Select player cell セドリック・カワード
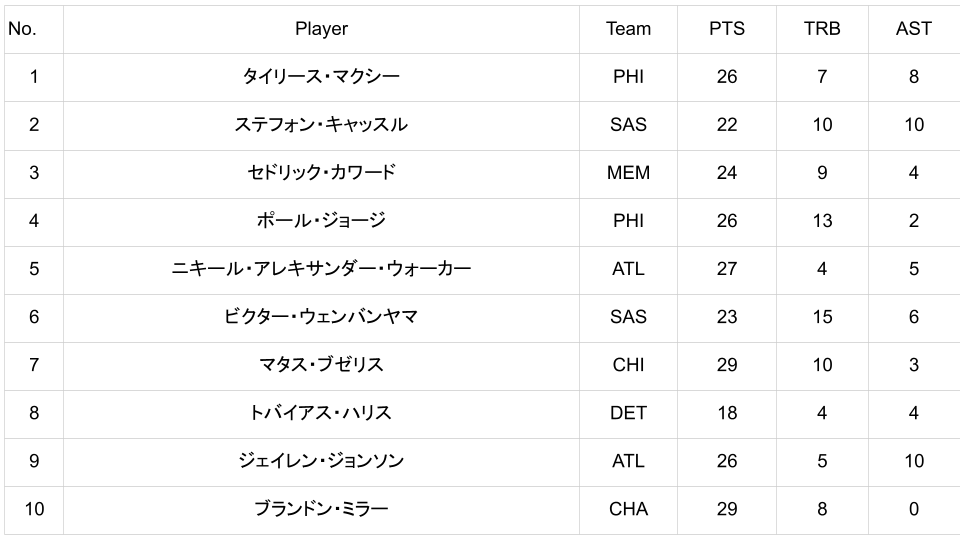The image size is (960, 540). coord(321,173)
